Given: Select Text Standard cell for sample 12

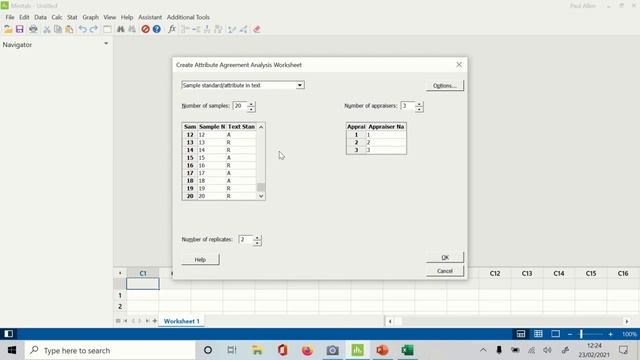Looking at the screenshot, I should [x=241, y=135].
